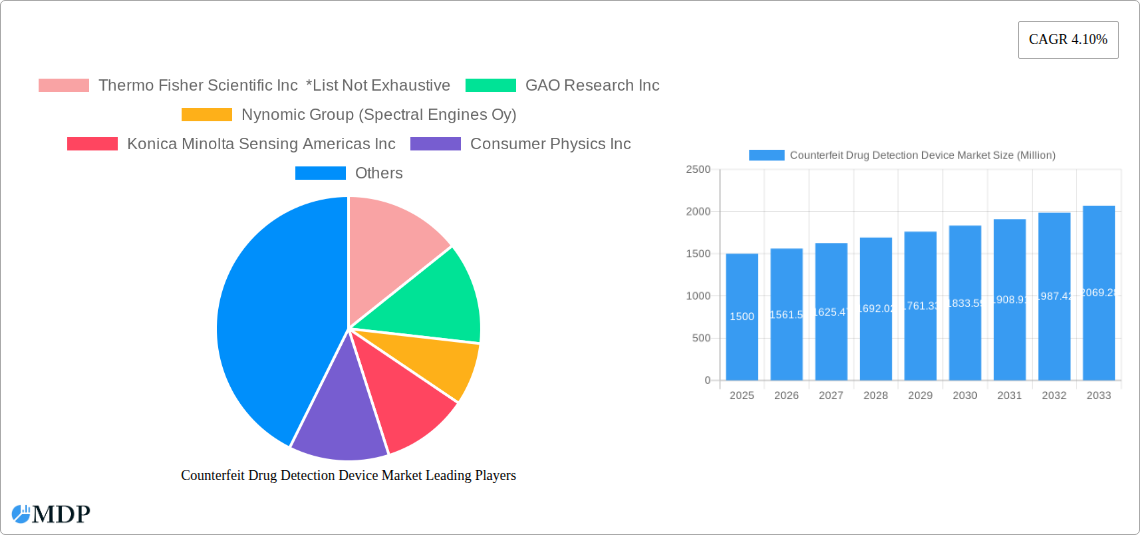1140x535 pixels.
Task: Click the 2031 bar in chart
Action: coord(1010,299)
